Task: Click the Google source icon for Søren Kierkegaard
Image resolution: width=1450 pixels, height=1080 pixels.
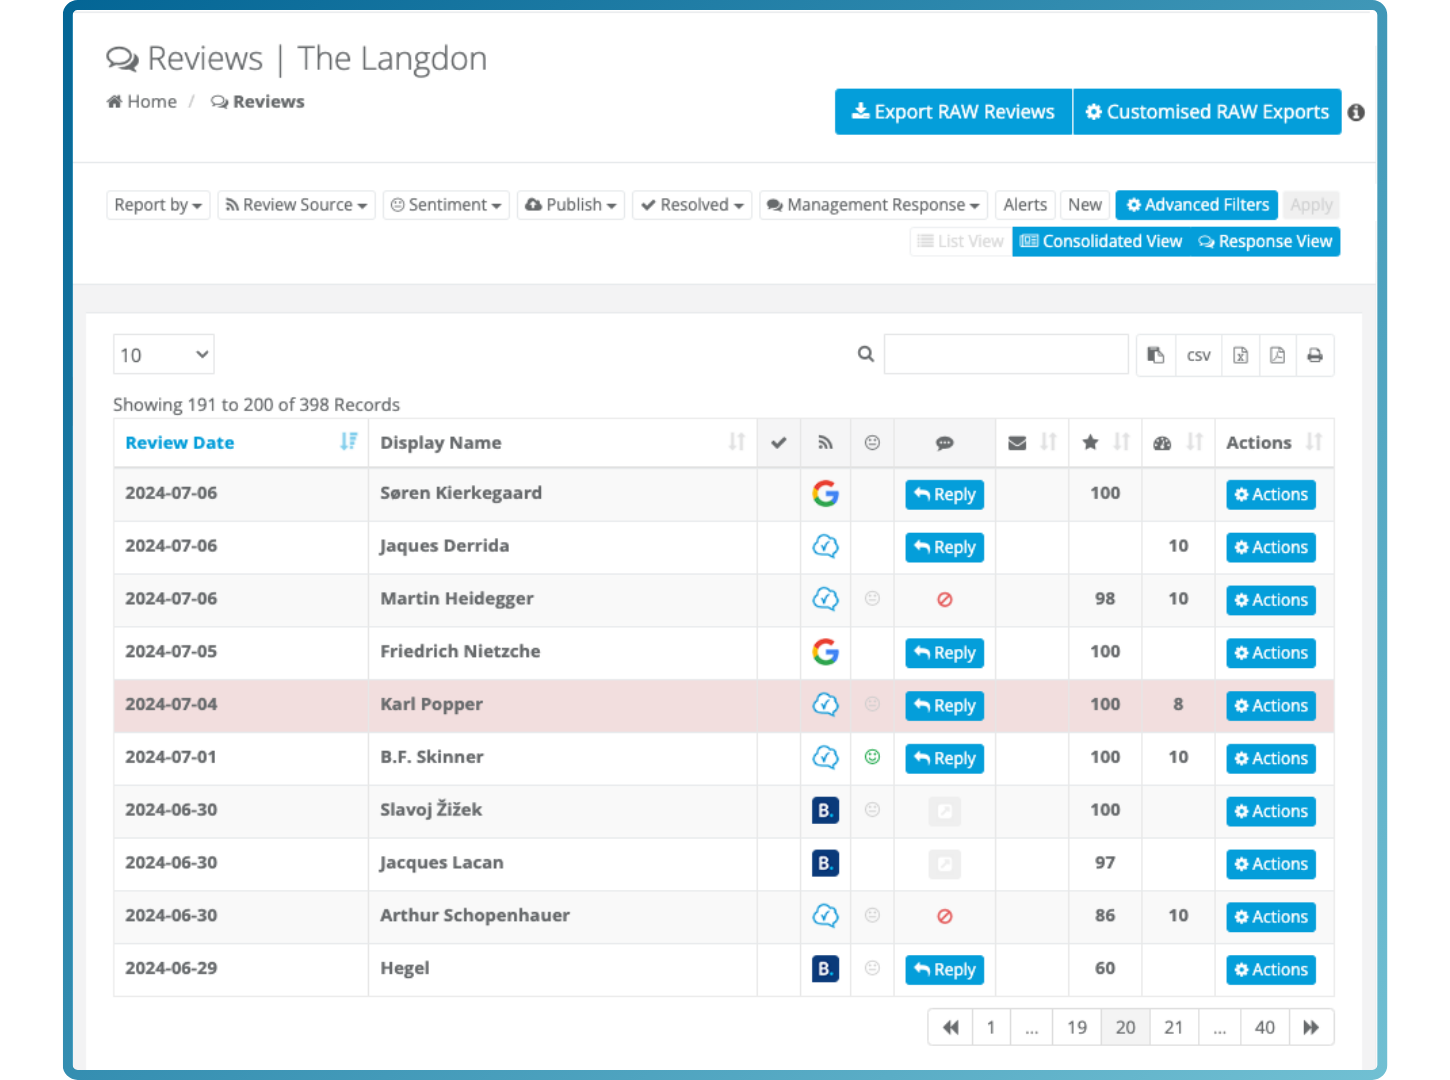Action: click(x=825, y=494)
